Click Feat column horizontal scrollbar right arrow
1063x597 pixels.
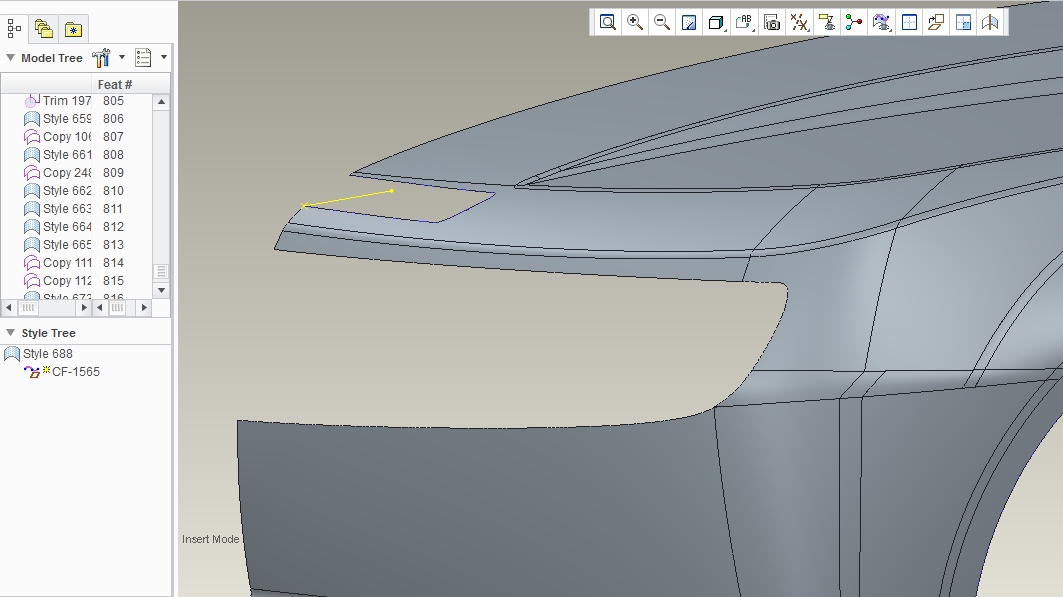[x=144, y=308]
